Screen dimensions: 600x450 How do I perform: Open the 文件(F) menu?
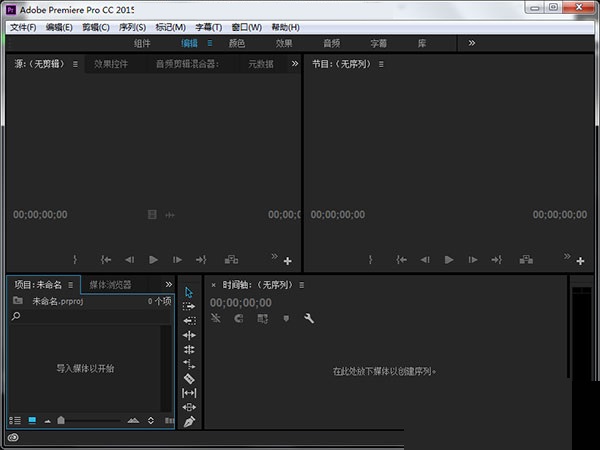23,27
